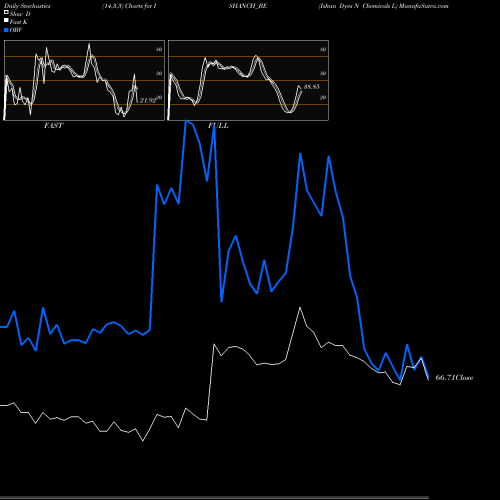Click the FULL chart label
Viewport: 500px width, 500px height.
click(218, 126)
